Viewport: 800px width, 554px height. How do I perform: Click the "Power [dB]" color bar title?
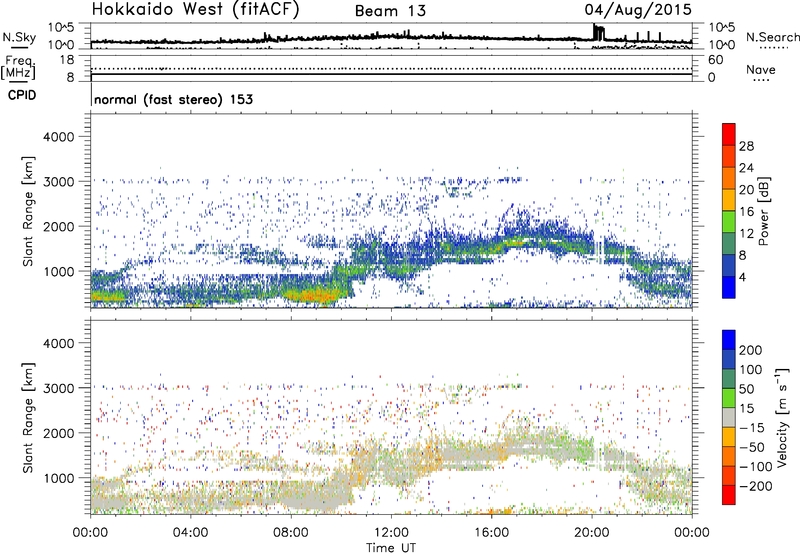[x=764, y=211]
